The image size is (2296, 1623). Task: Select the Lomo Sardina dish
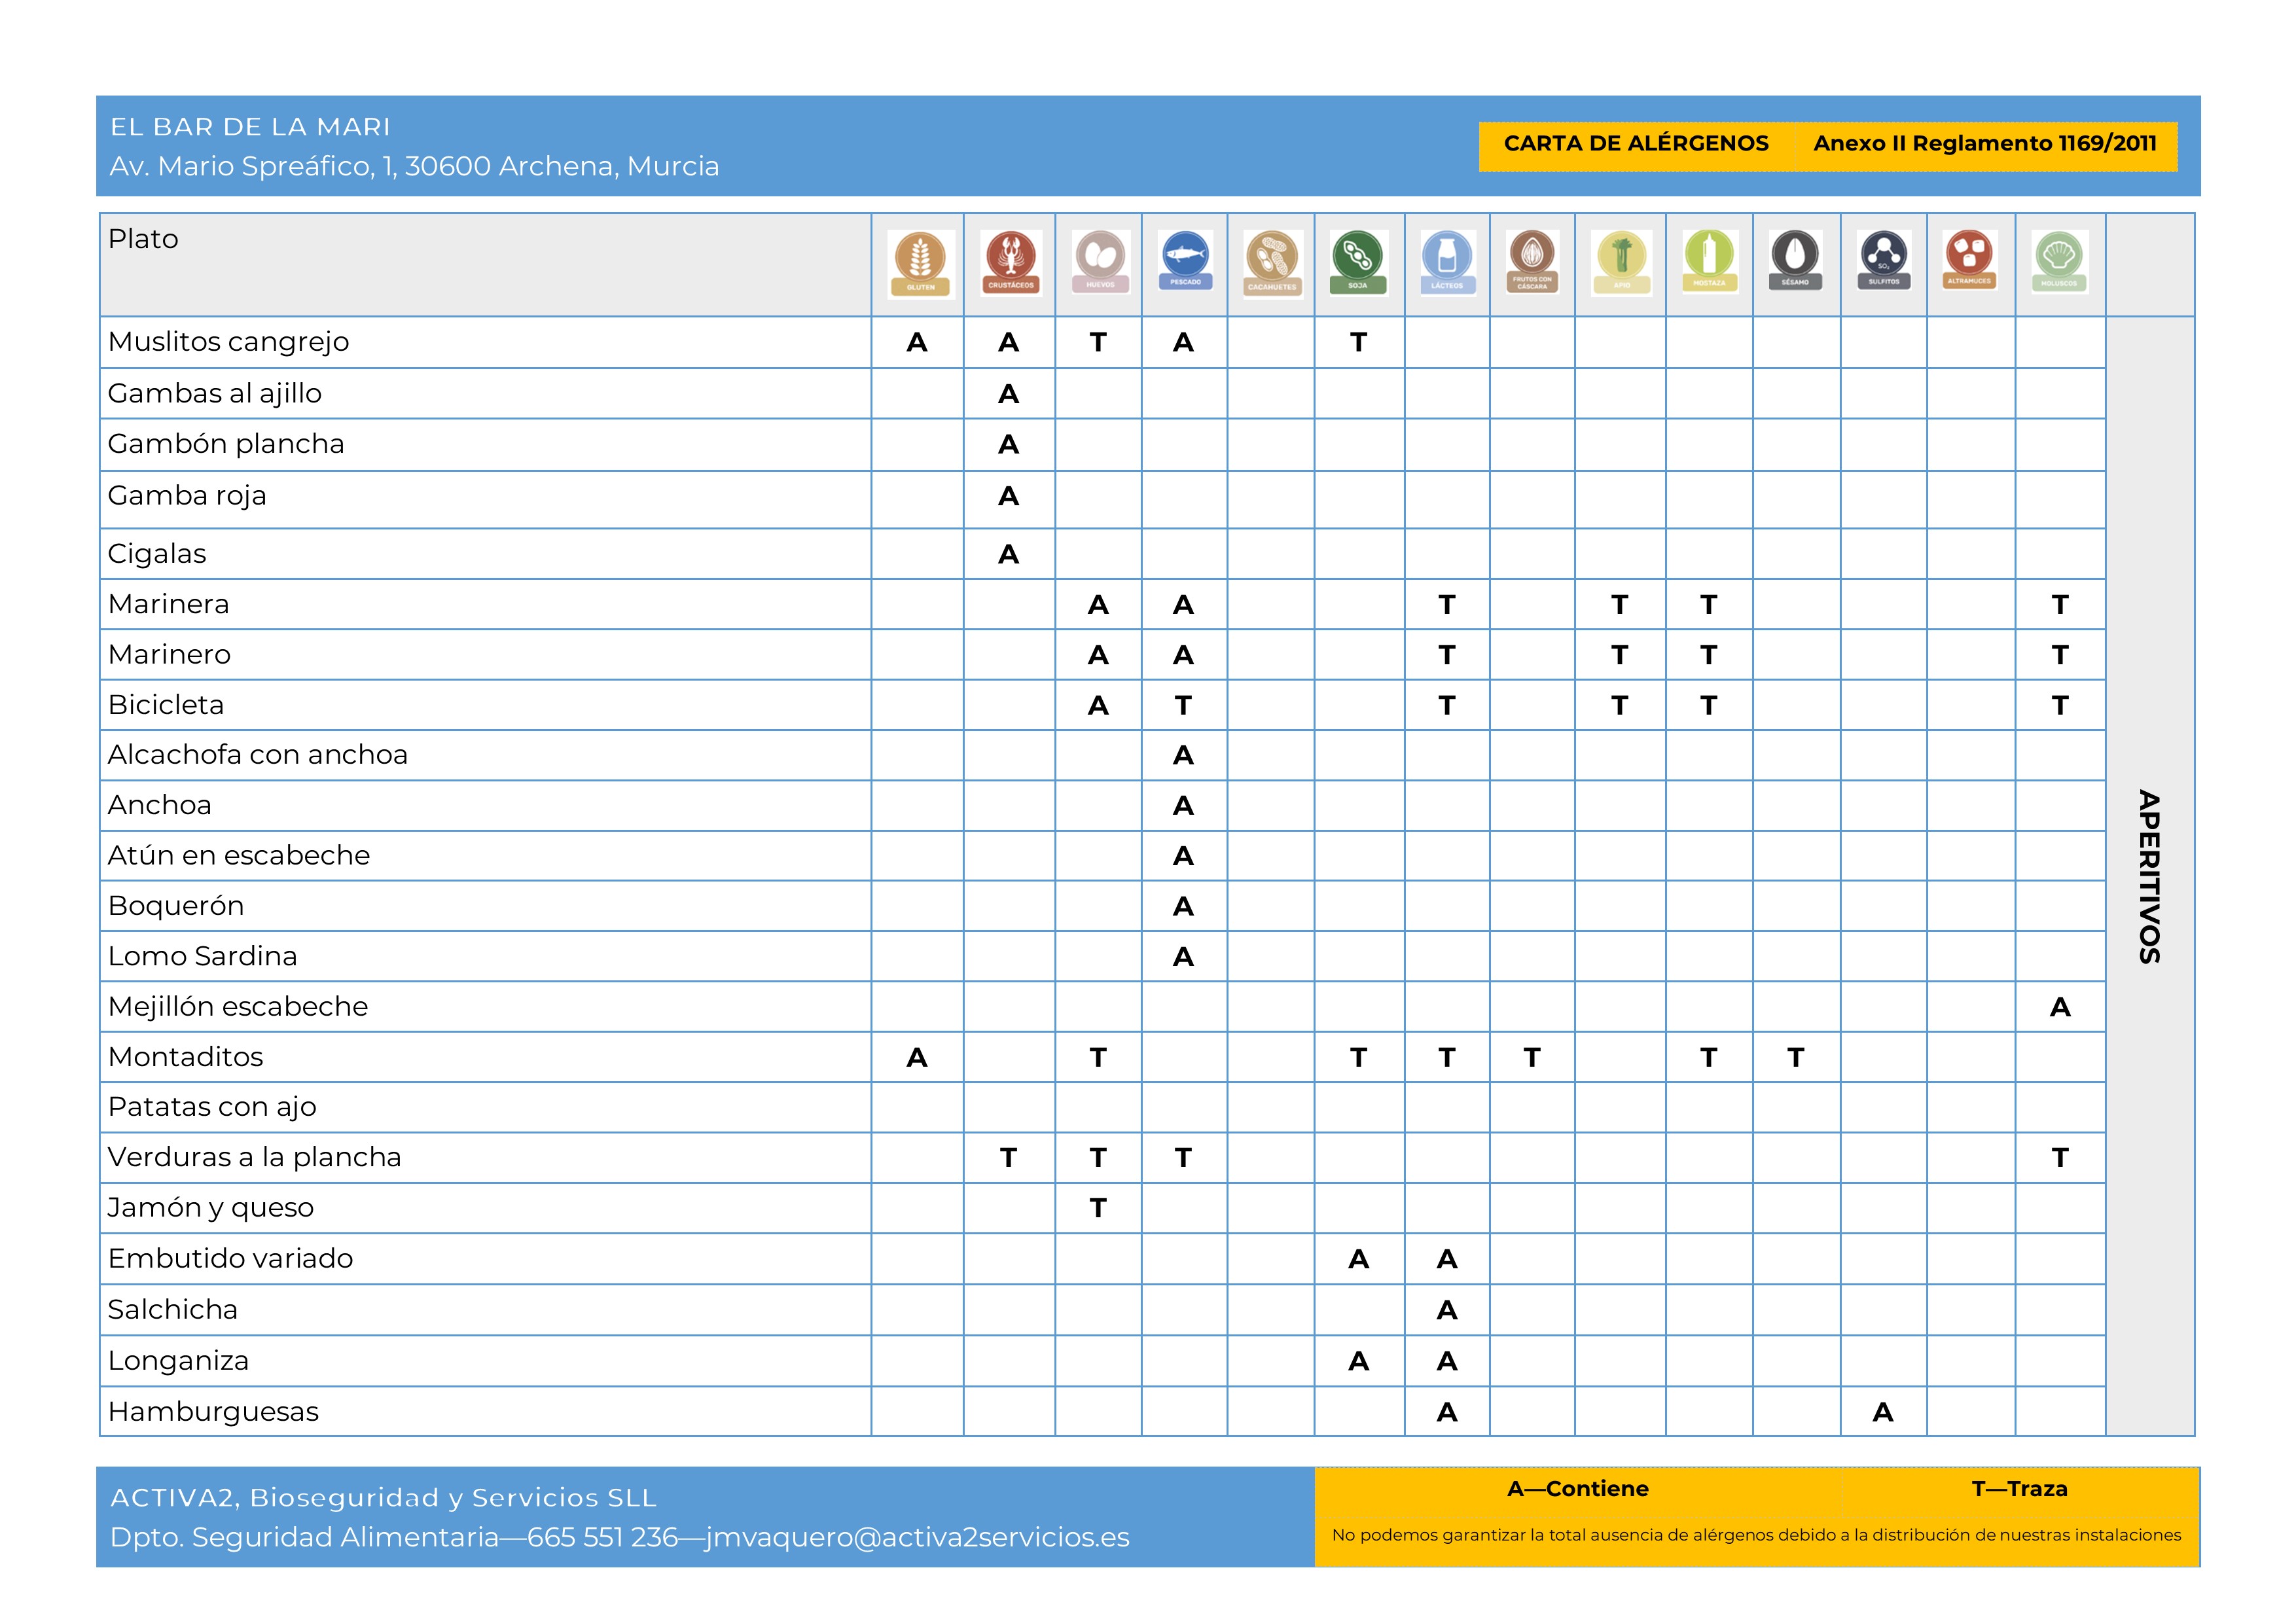coord(203,956)
